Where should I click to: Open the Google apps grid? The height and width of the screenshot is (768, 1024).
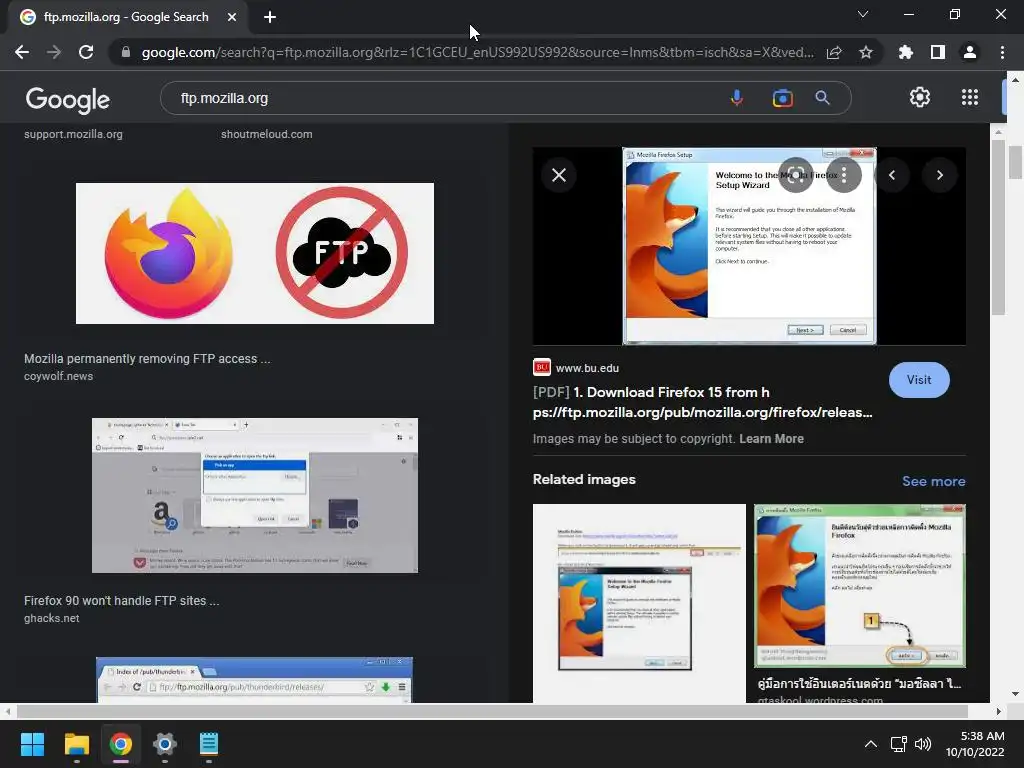pos(970,97)
